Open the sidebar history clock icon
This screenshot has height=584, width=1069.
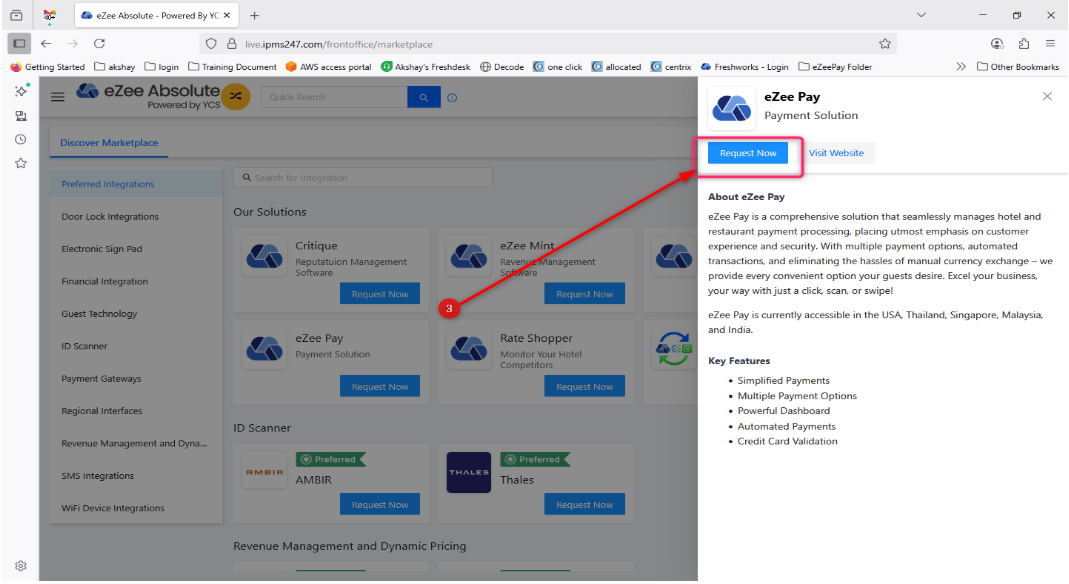click(x=21, y=139)
